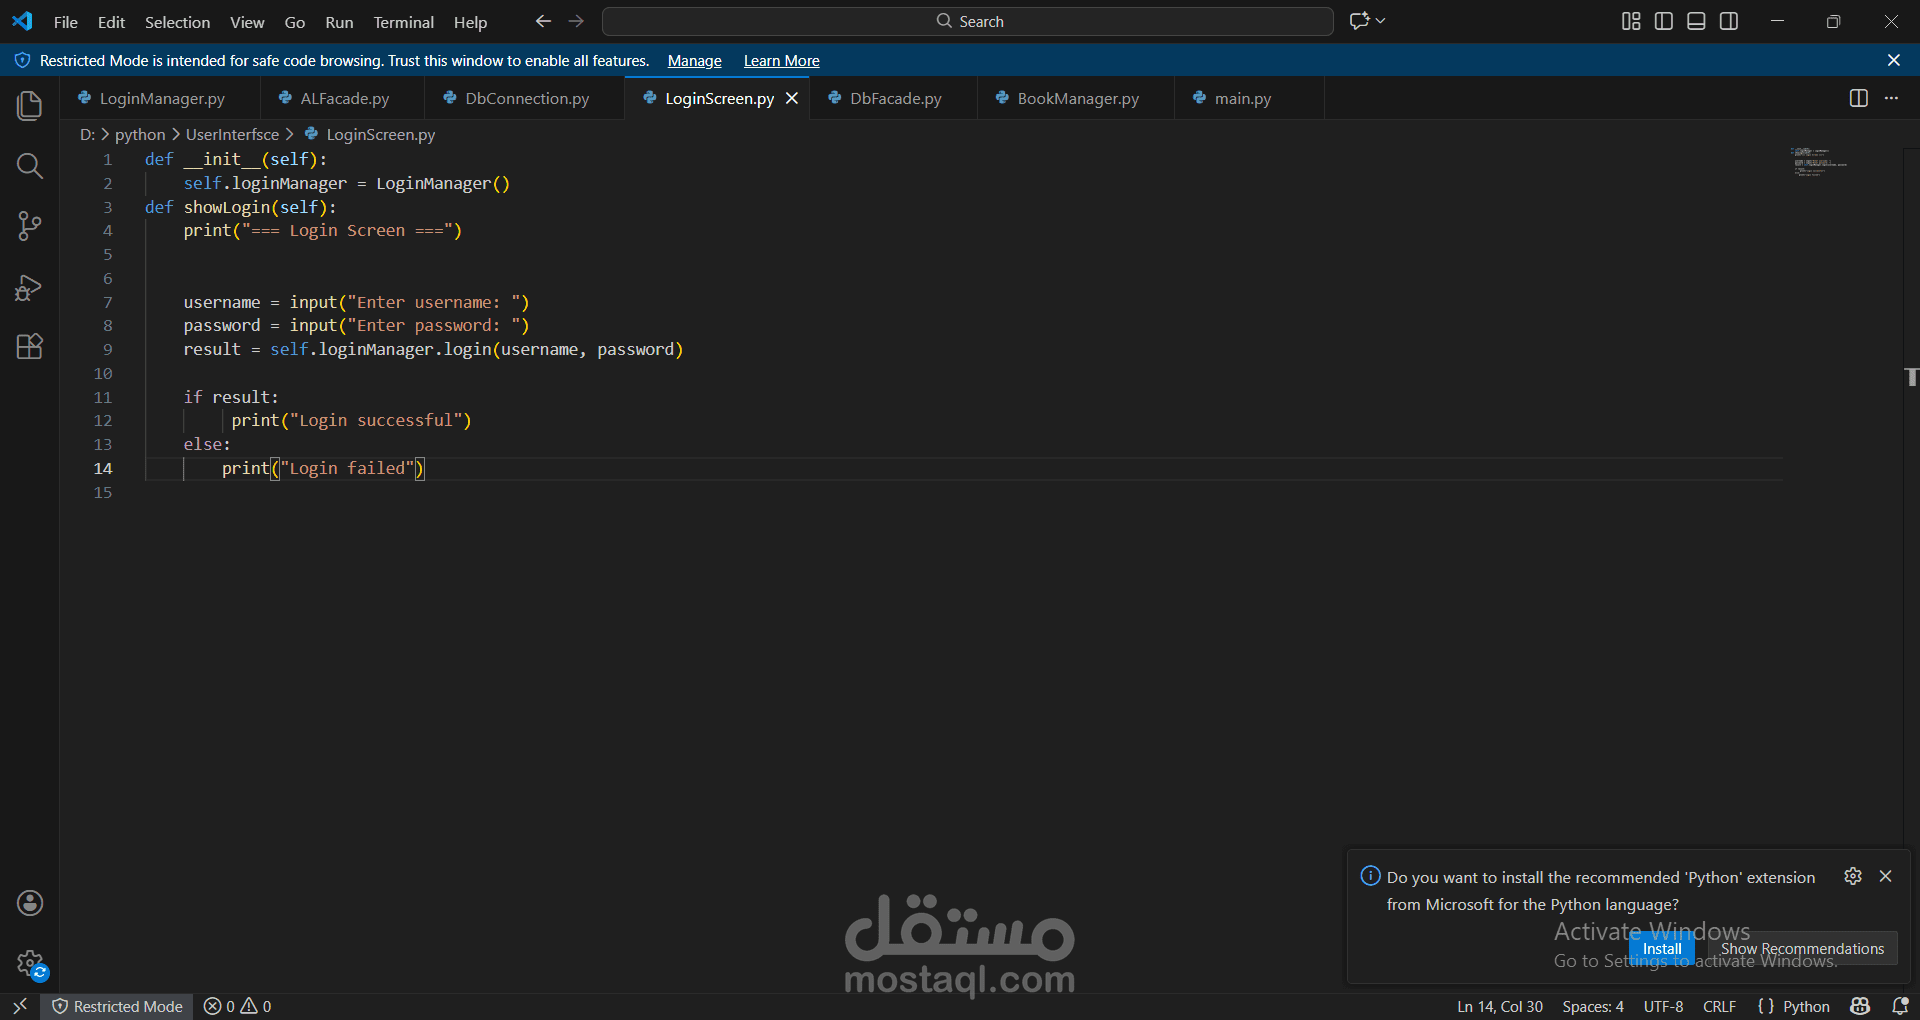Open the Manage gear in activity bar
Image resolution: width=1920 pixels, height=1020 pixels.
click(x=30, y=964)
